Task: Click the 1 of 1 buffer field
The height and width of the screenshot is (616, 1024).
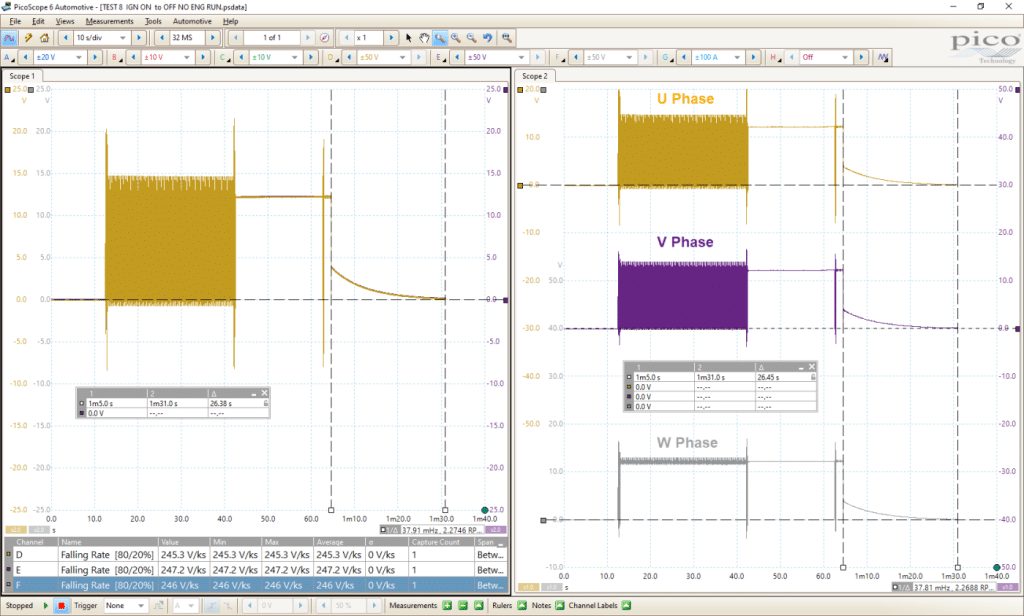Action: pos(272,38)
